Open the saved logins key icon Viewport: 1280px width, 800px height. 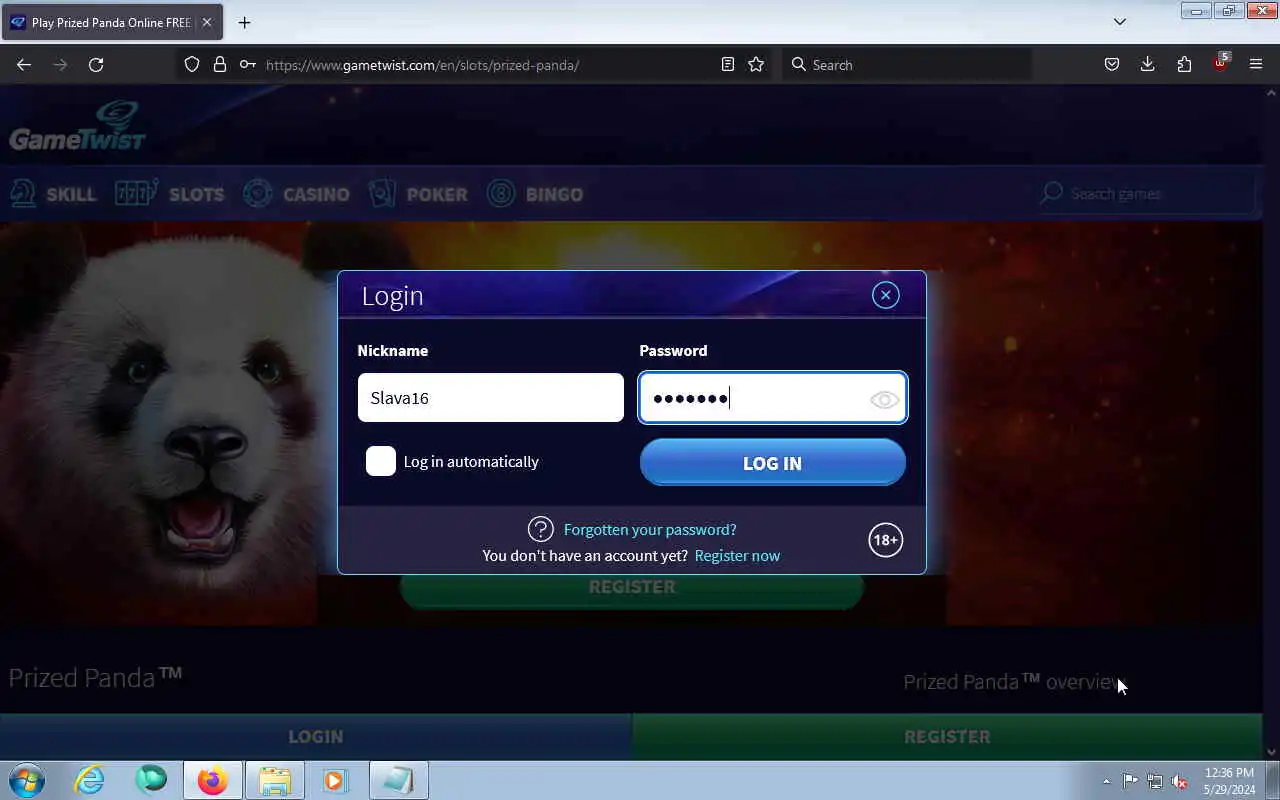click(247, 64)
